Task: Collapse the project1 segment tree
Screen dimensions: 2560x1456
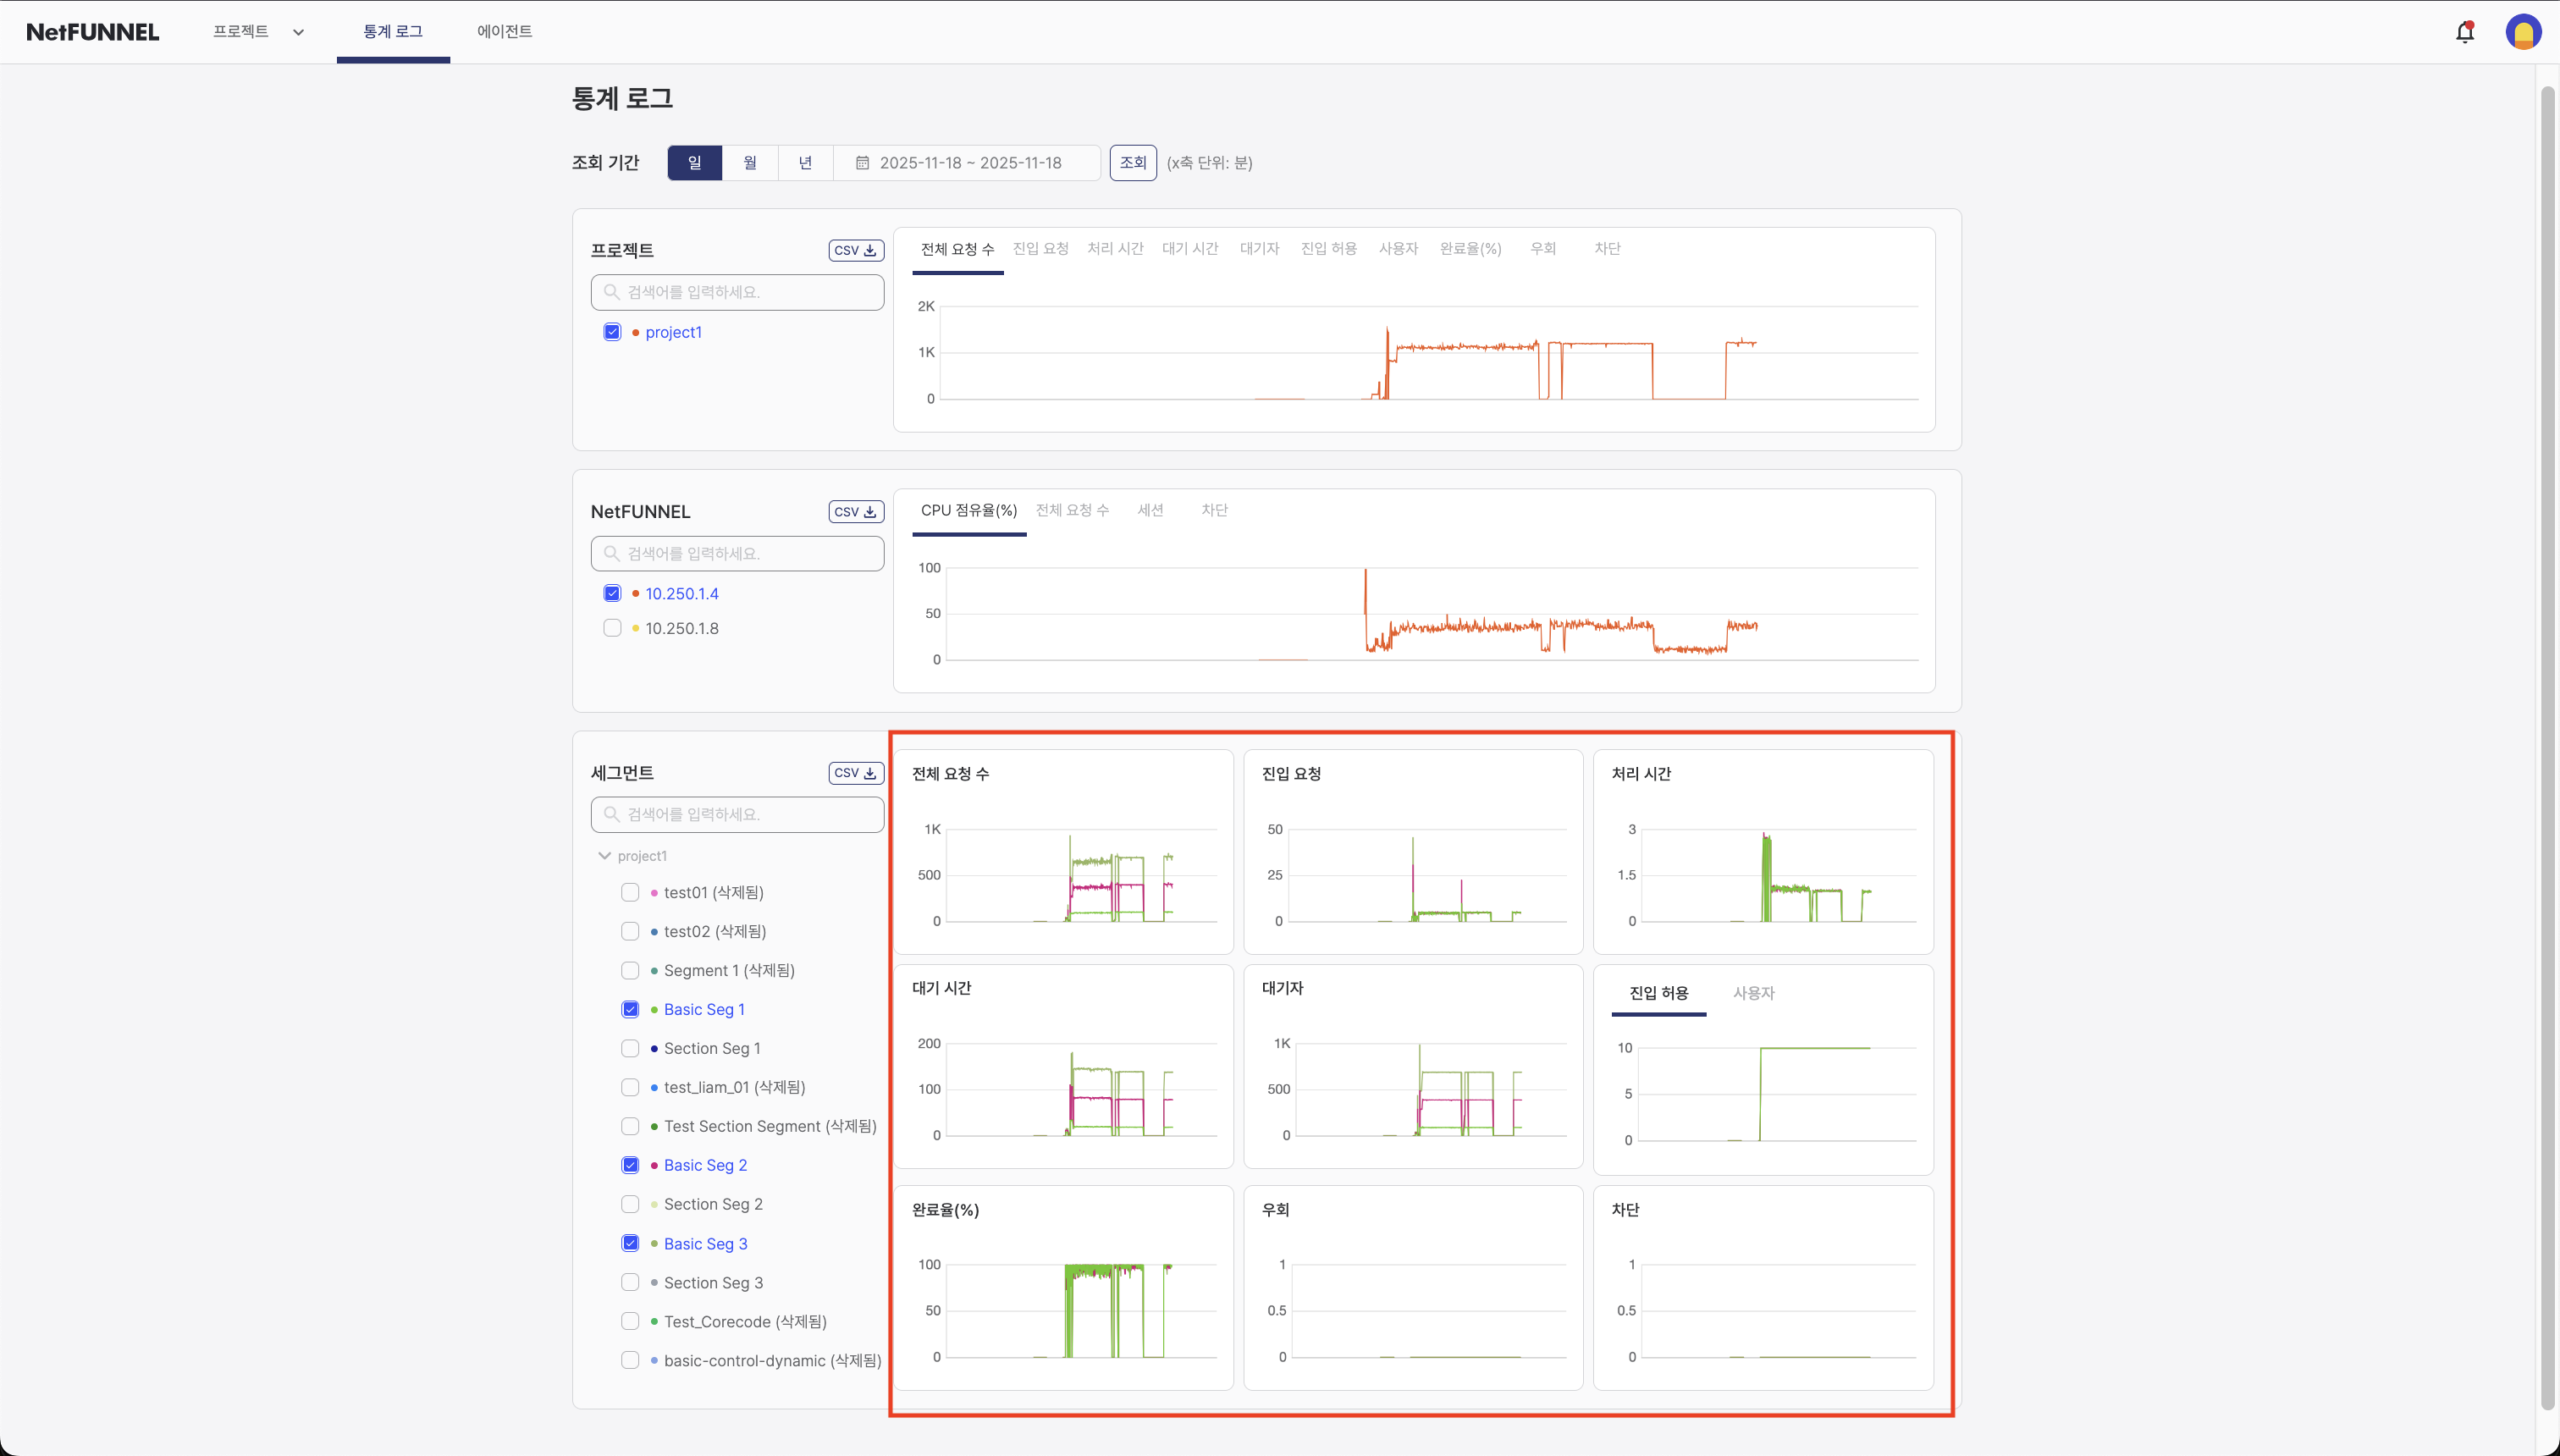Action: point(604,856)
